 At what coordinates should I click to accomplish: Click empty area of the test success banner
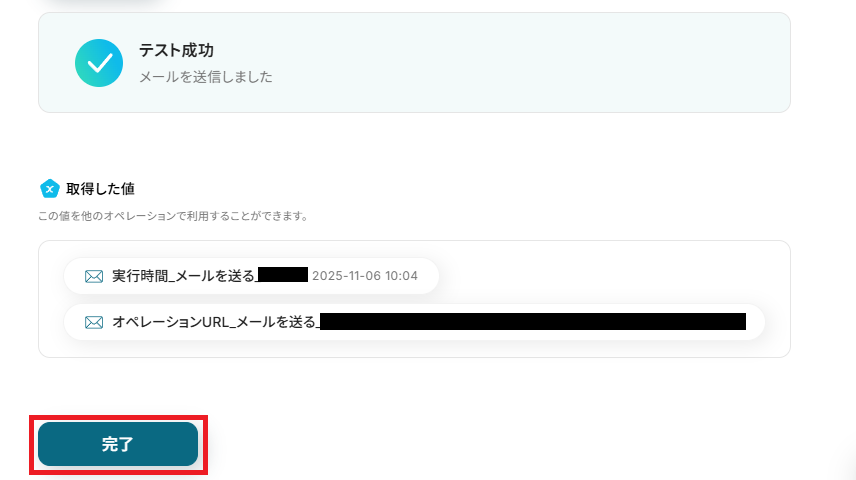coord(519,63)
